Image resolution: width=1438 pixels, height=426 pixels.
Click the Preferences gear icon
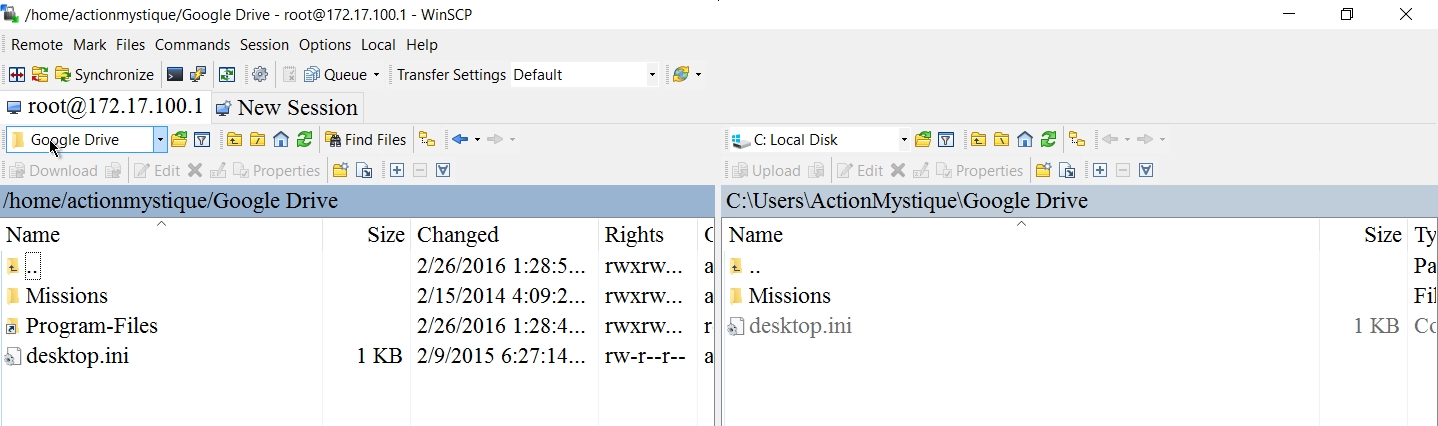[x=260, y=75]
